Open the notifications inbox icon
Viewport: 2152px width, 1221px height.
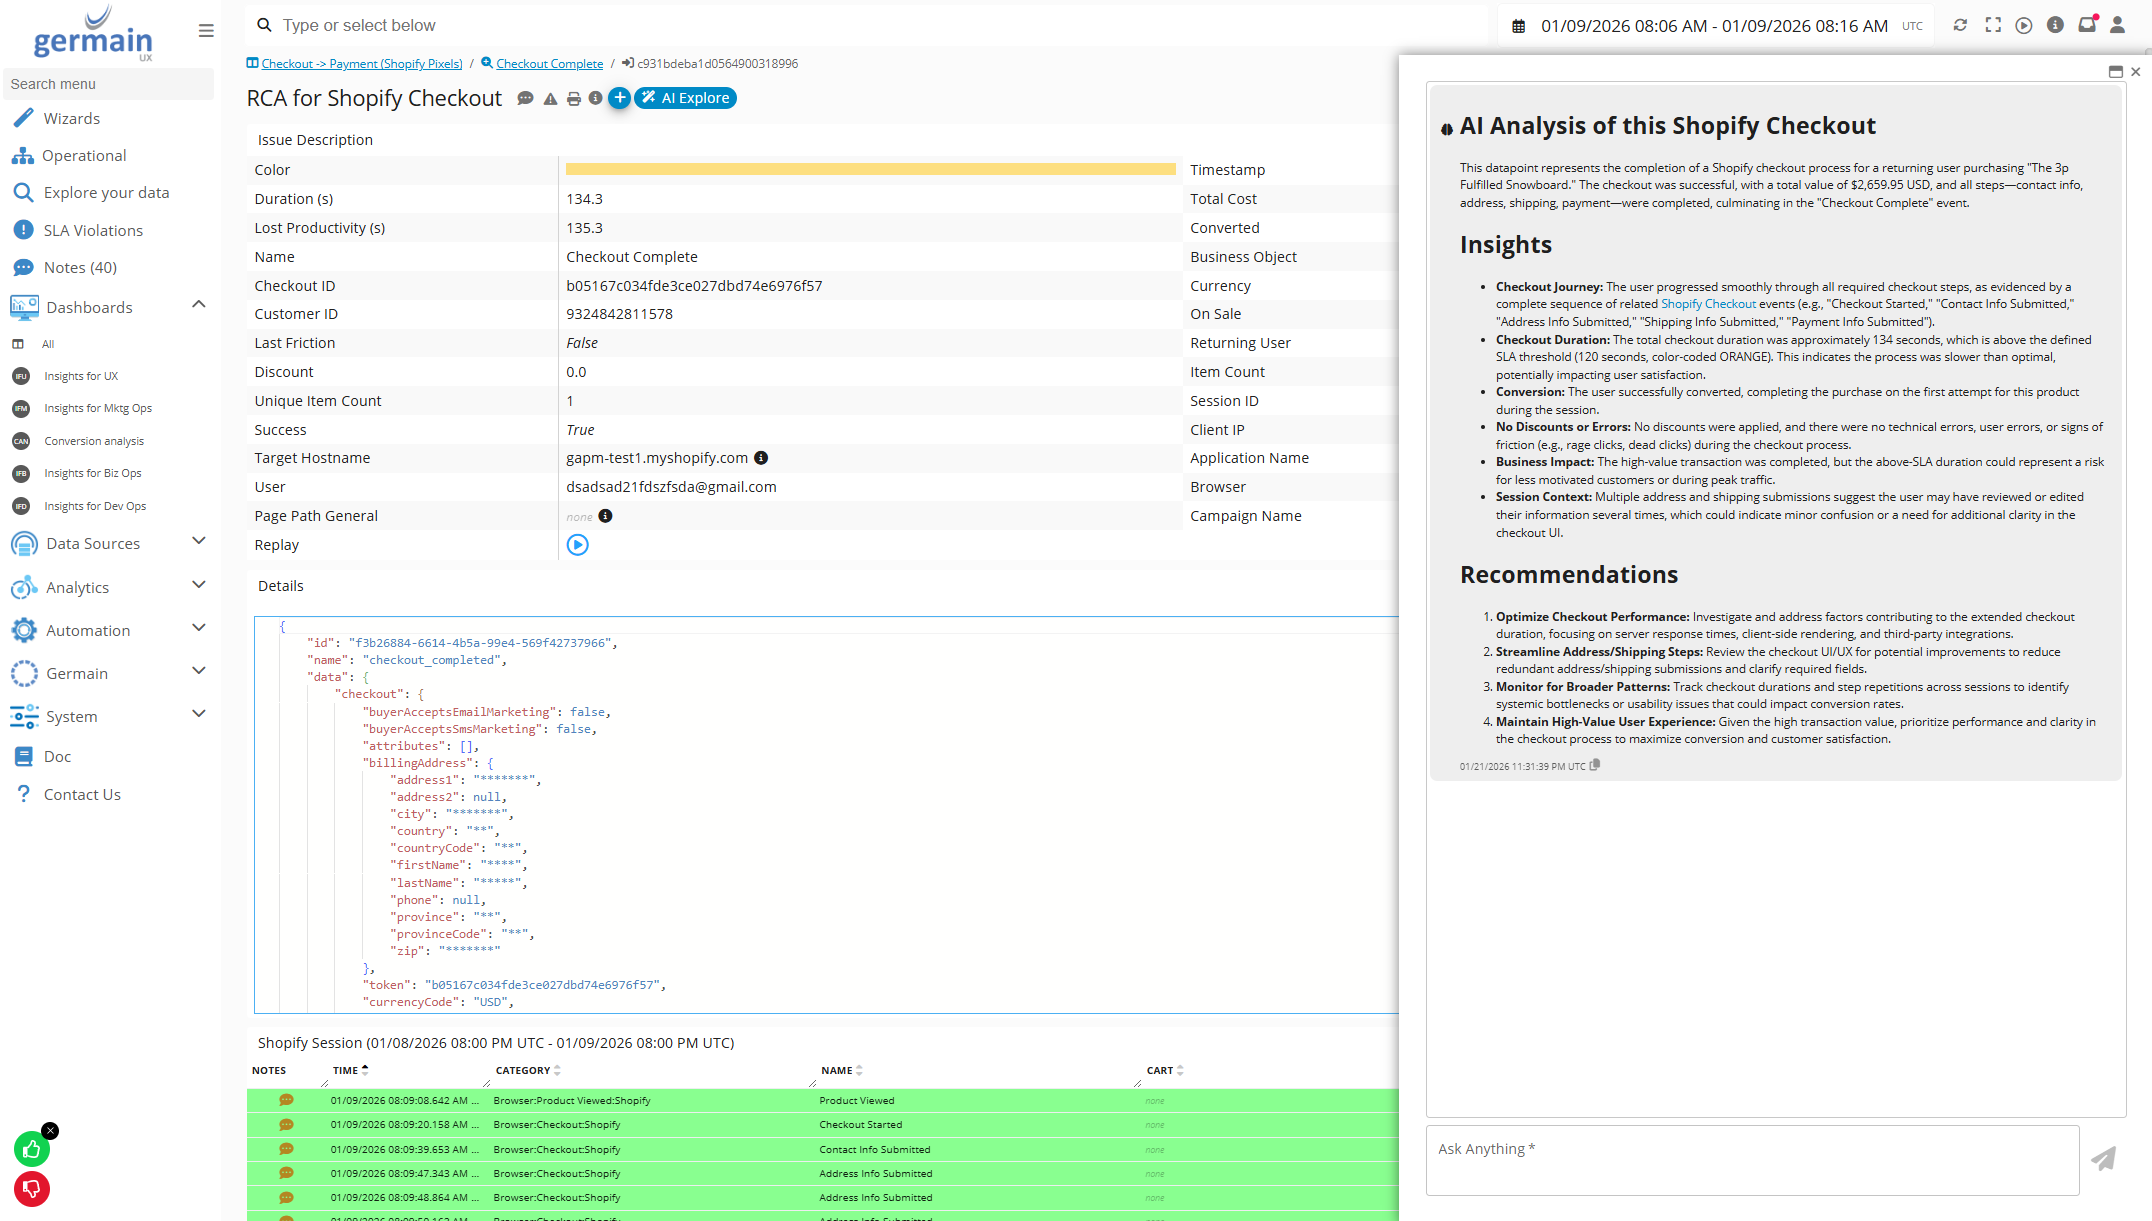[x=2087, y=26]
